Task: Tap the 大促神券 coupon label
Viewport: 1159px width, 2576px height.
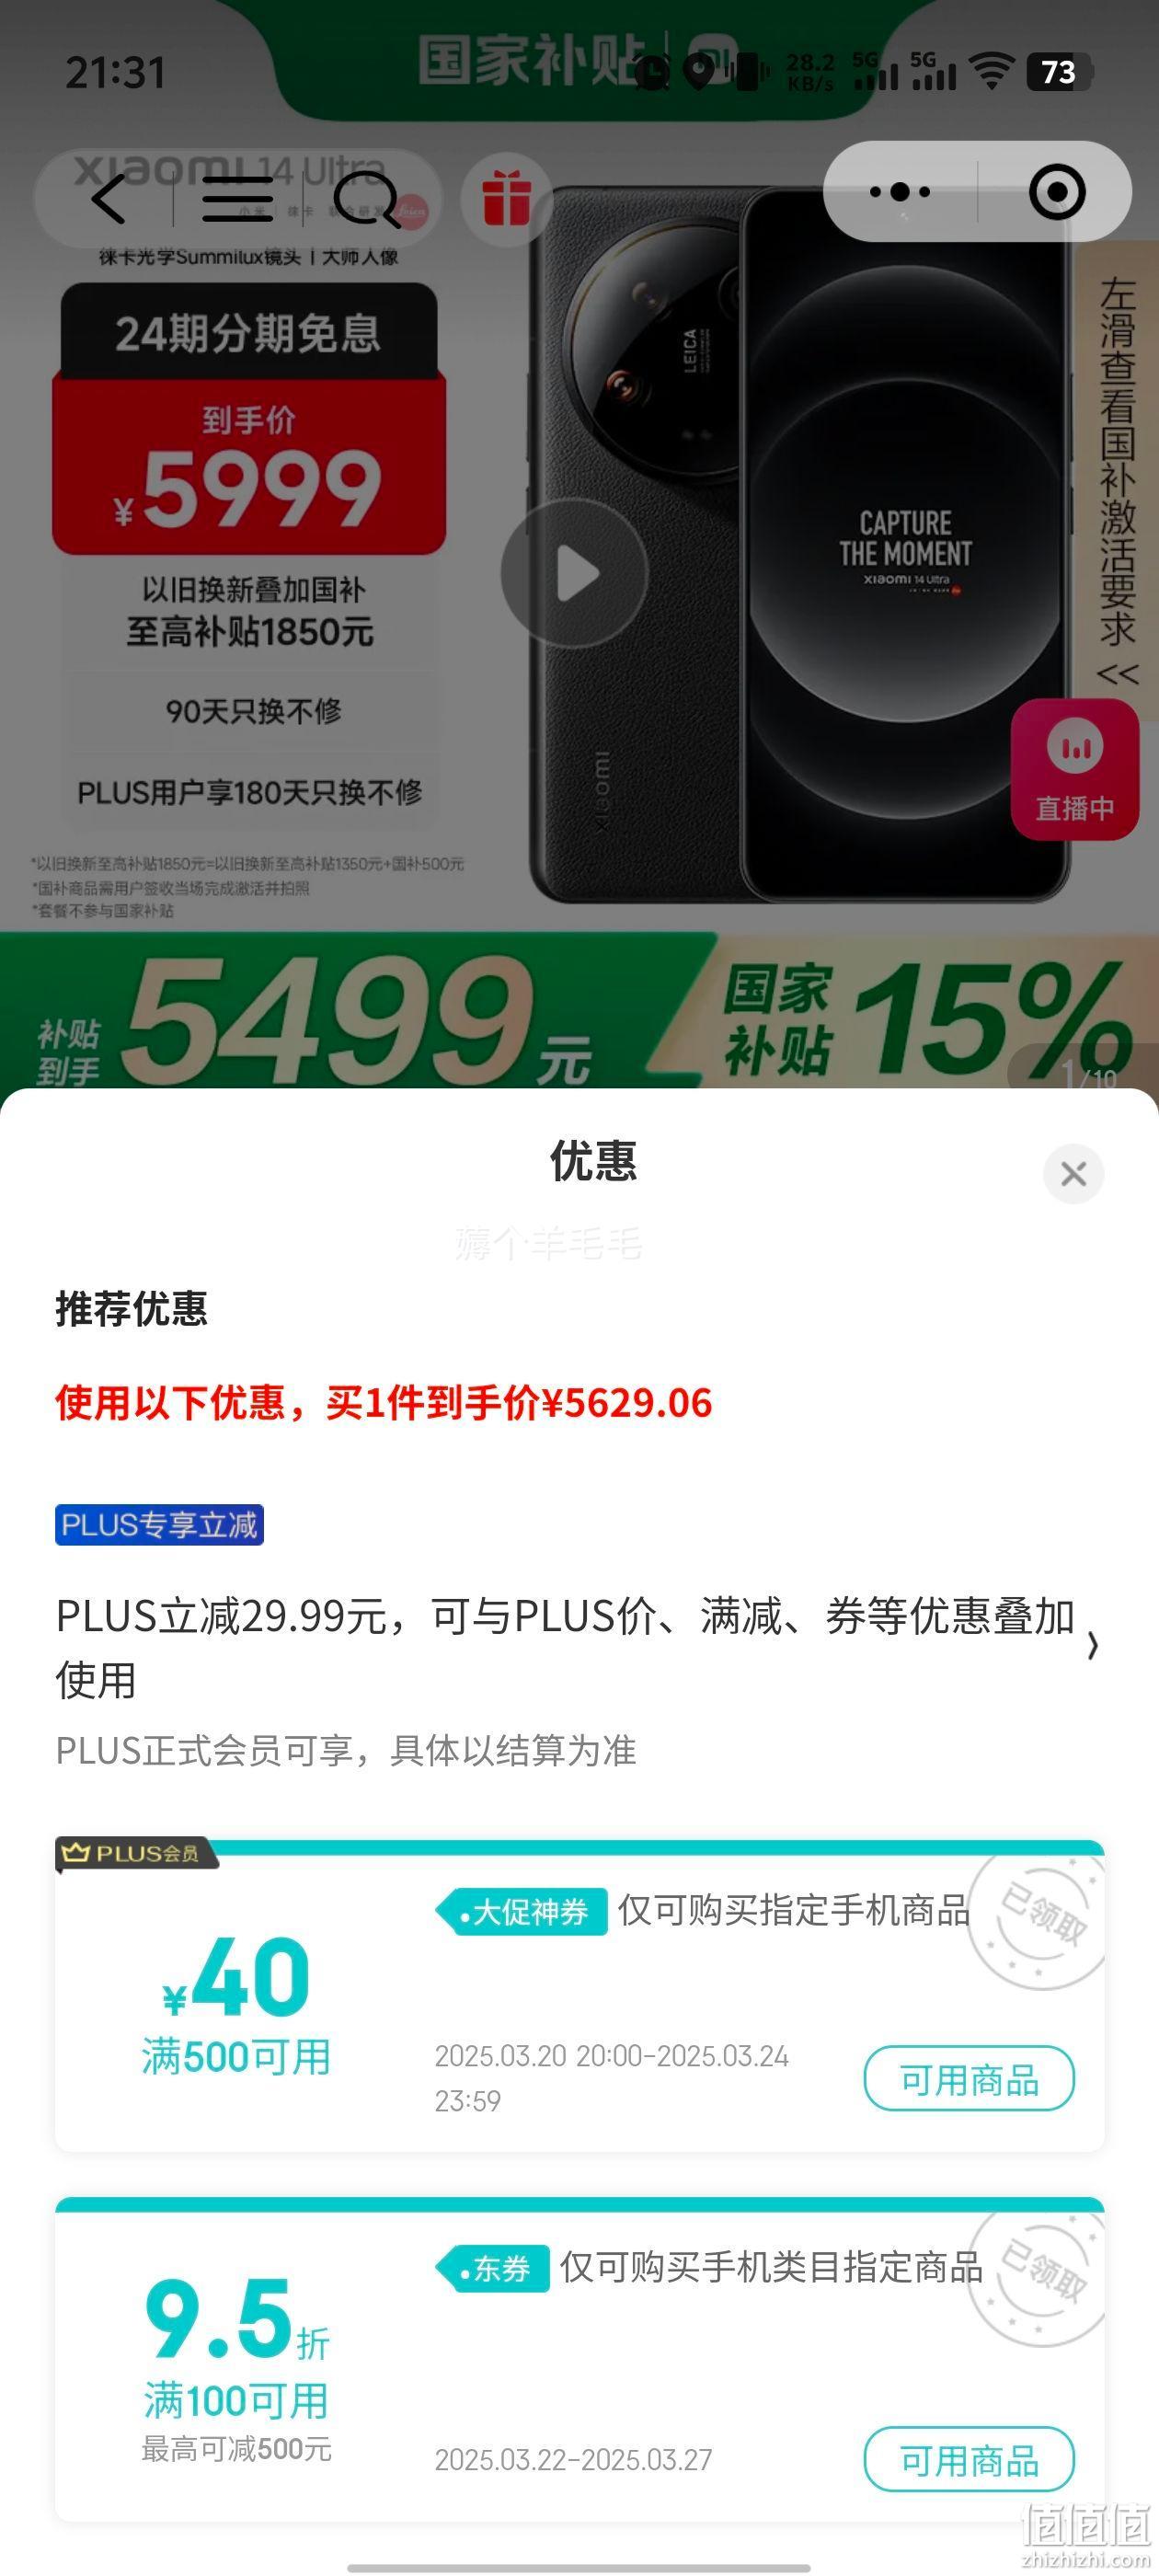Action: (x=522, y=1912)
